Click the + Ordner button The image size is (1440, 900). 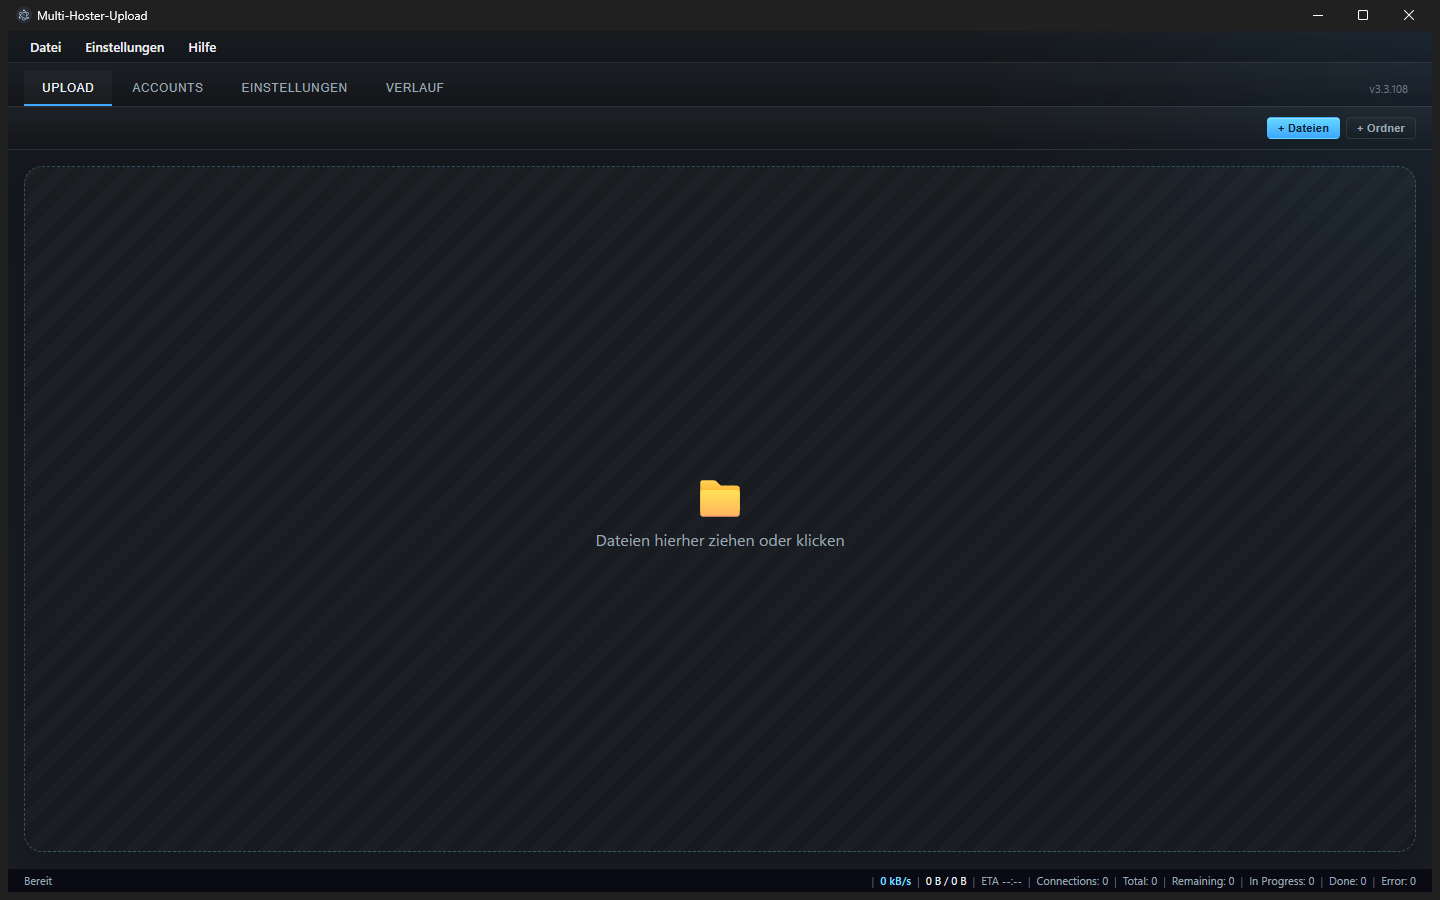coord(1381,128)
